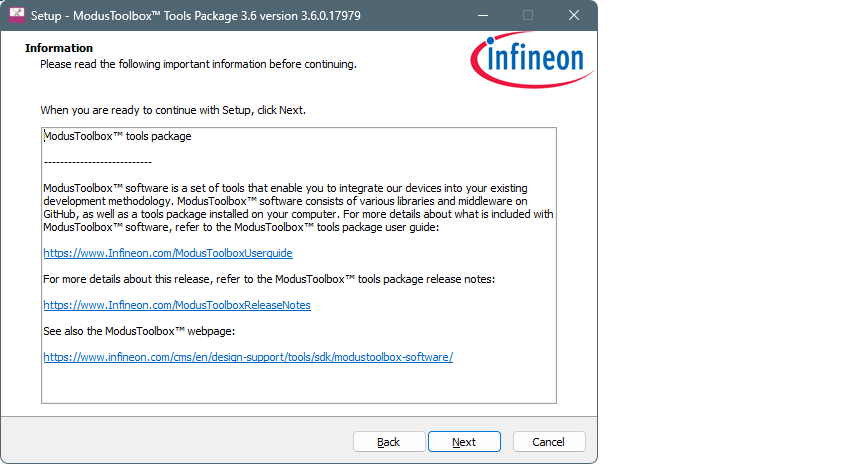865x464 pixels.
Task: Click 'When you are ready to continue' text
Action: [173, 110]
